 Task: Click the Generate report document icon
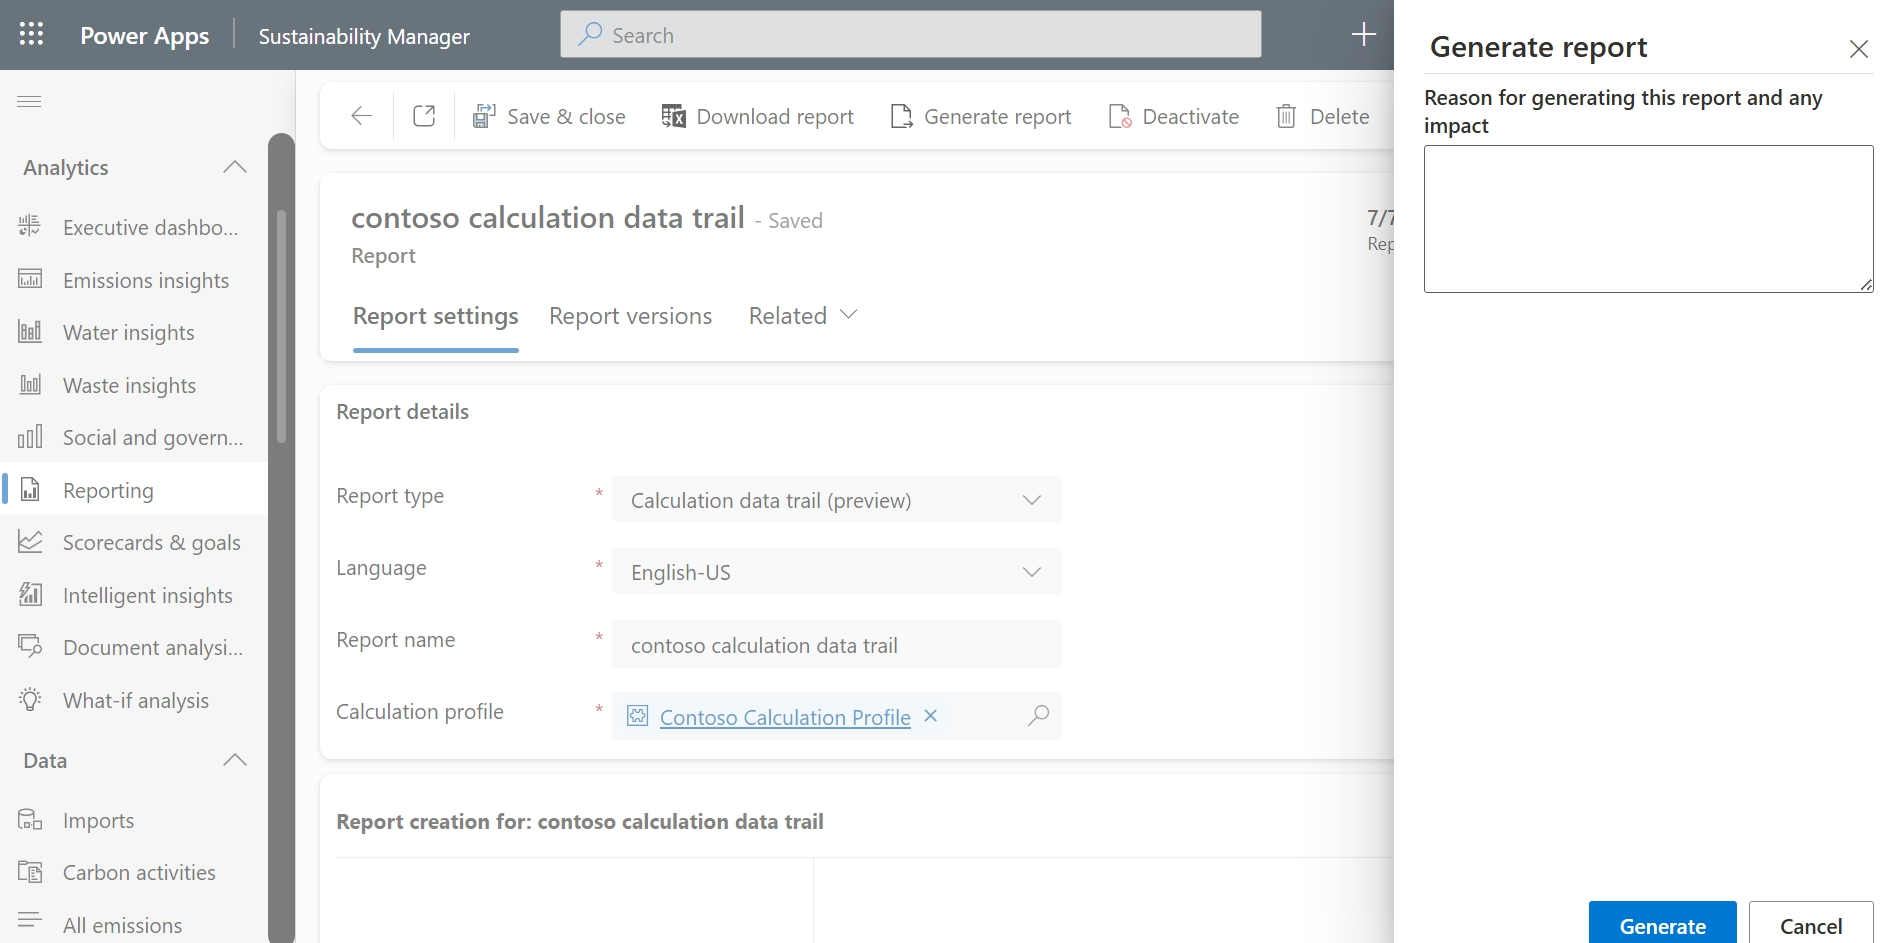[x=901, y=116]
